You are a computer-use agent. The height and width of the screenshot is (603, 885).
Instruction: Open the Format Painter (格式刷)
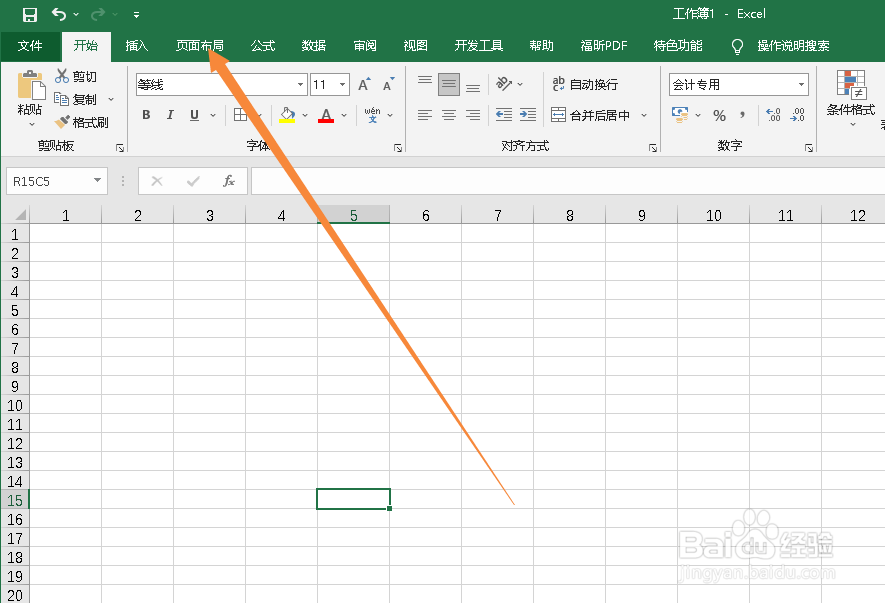tap(84, 122)
